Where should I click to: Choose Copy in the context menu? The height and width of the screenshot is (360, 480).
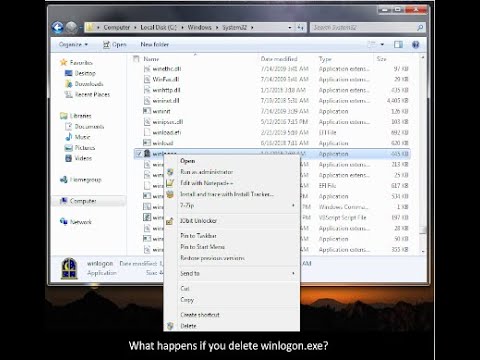187,300
